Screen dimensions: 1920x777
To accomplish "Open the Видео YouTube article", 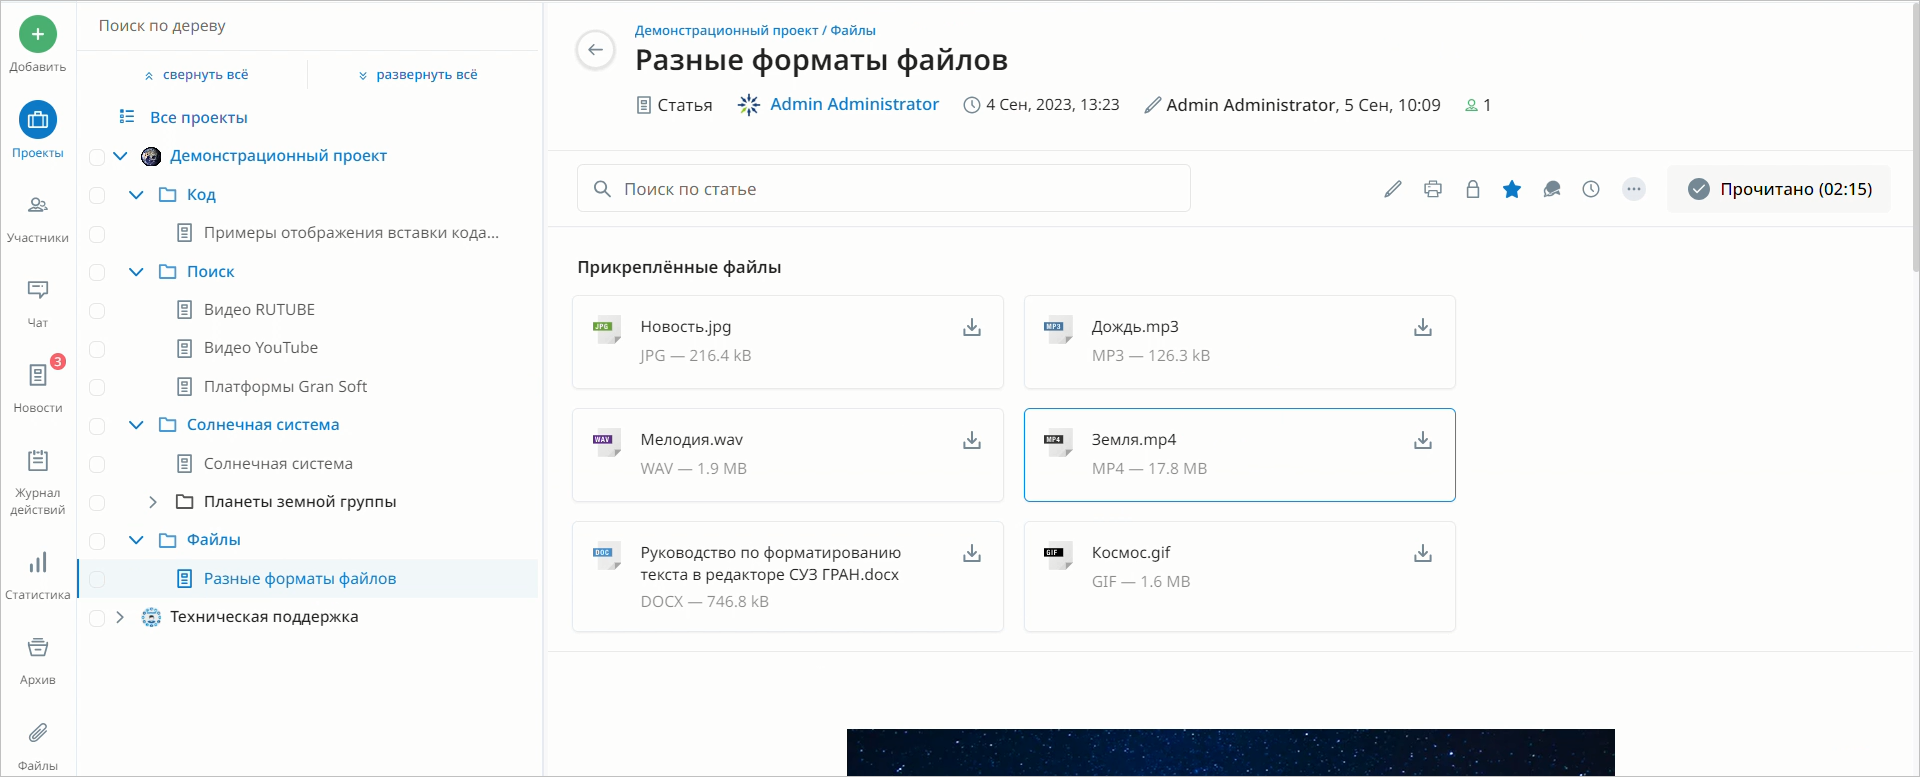I will click(261, 348).
